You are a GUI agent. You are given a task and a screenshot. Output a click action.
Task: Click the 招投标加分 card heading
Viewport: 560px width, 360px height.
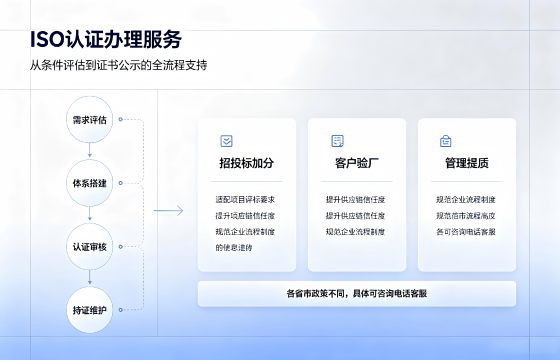[x=247, y=163]
